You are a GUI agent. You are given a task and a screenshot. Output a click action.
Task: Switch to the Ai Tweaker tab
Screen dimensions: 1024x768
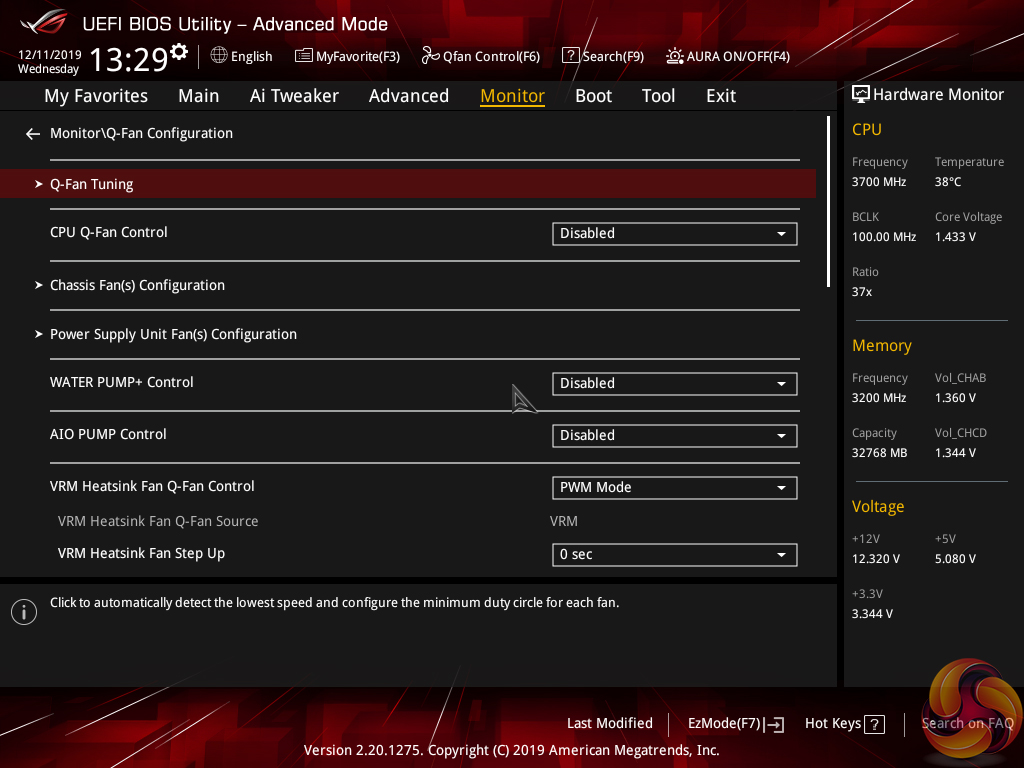point(294,96)
